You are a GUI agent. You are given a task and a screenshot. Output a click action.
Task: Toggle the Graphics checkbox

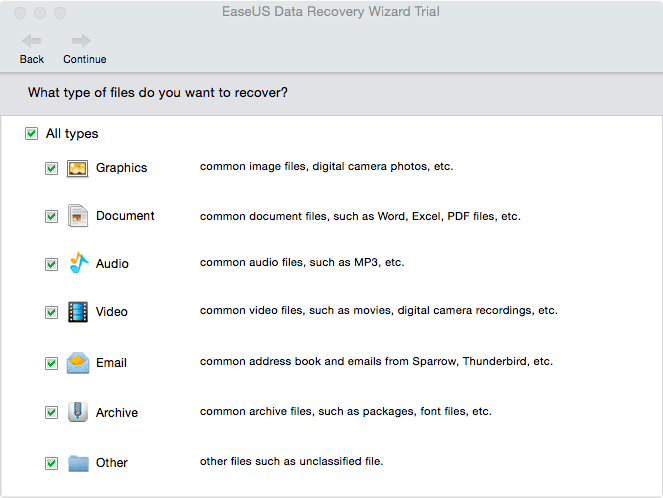pyautogui.click(x=52, y=168)
